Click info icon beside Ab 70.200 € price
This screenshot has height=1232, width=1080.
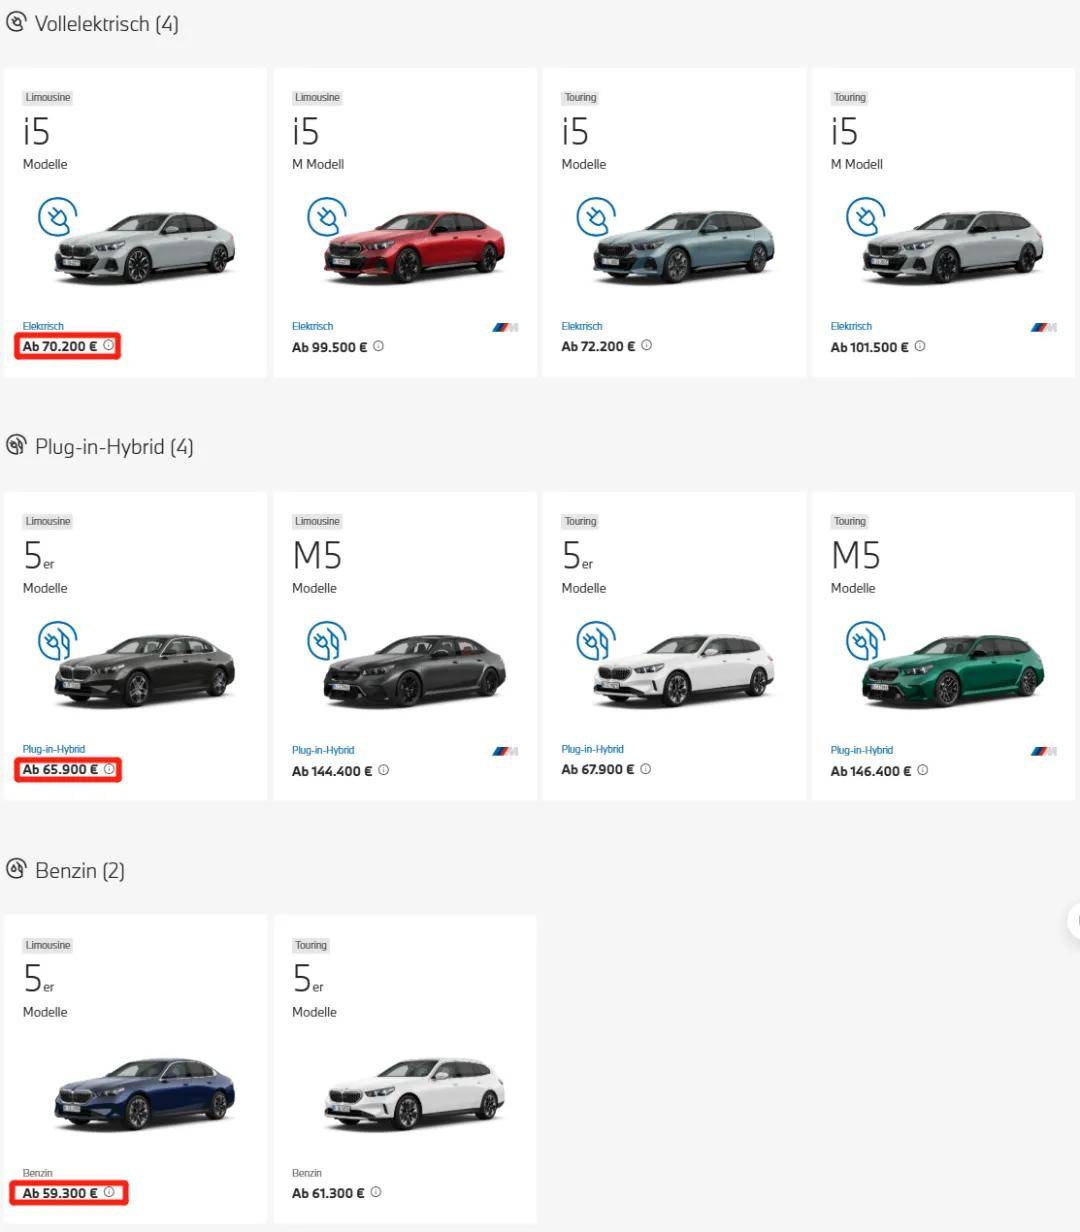(109, 346)
